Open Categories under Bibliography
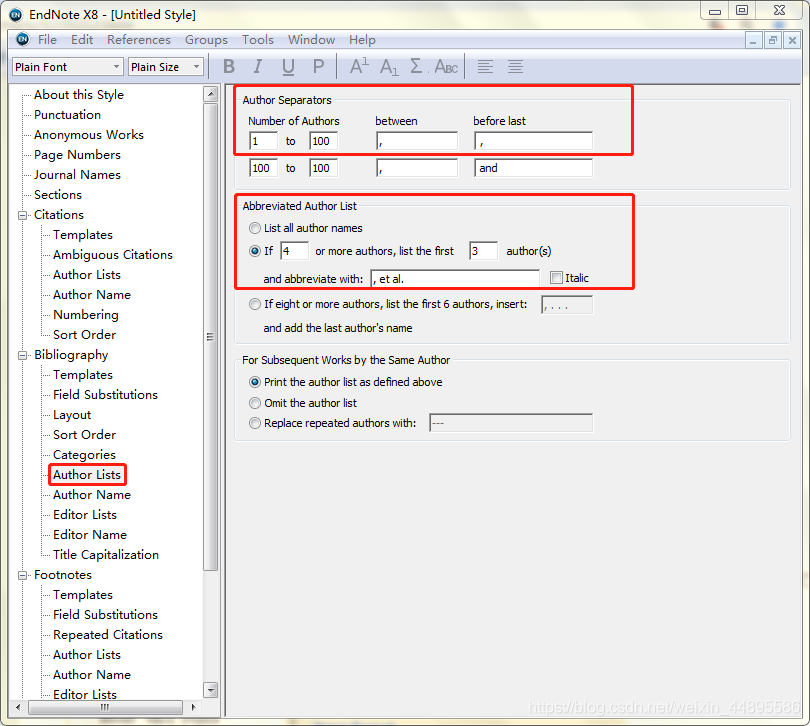The height and width of the screenshot is (726, 810). (84, 455)
